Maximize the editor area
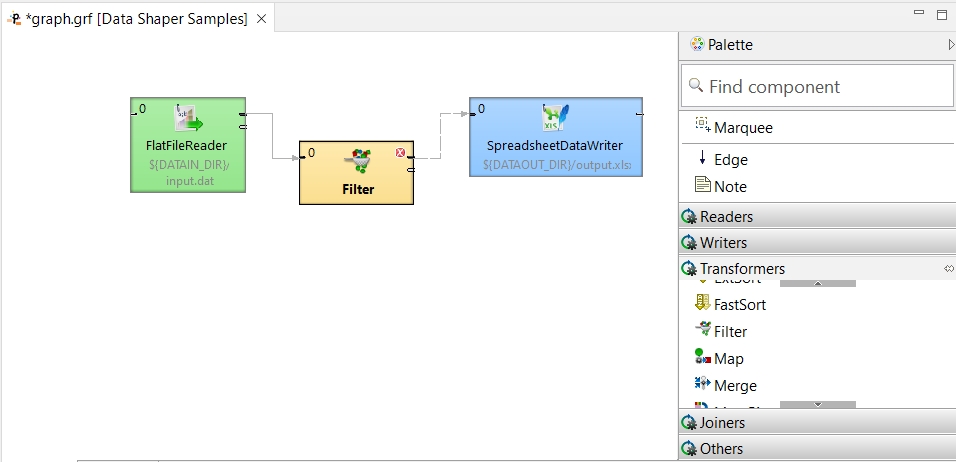The width and height of the screenshot is (956, 462). (941, 15)
